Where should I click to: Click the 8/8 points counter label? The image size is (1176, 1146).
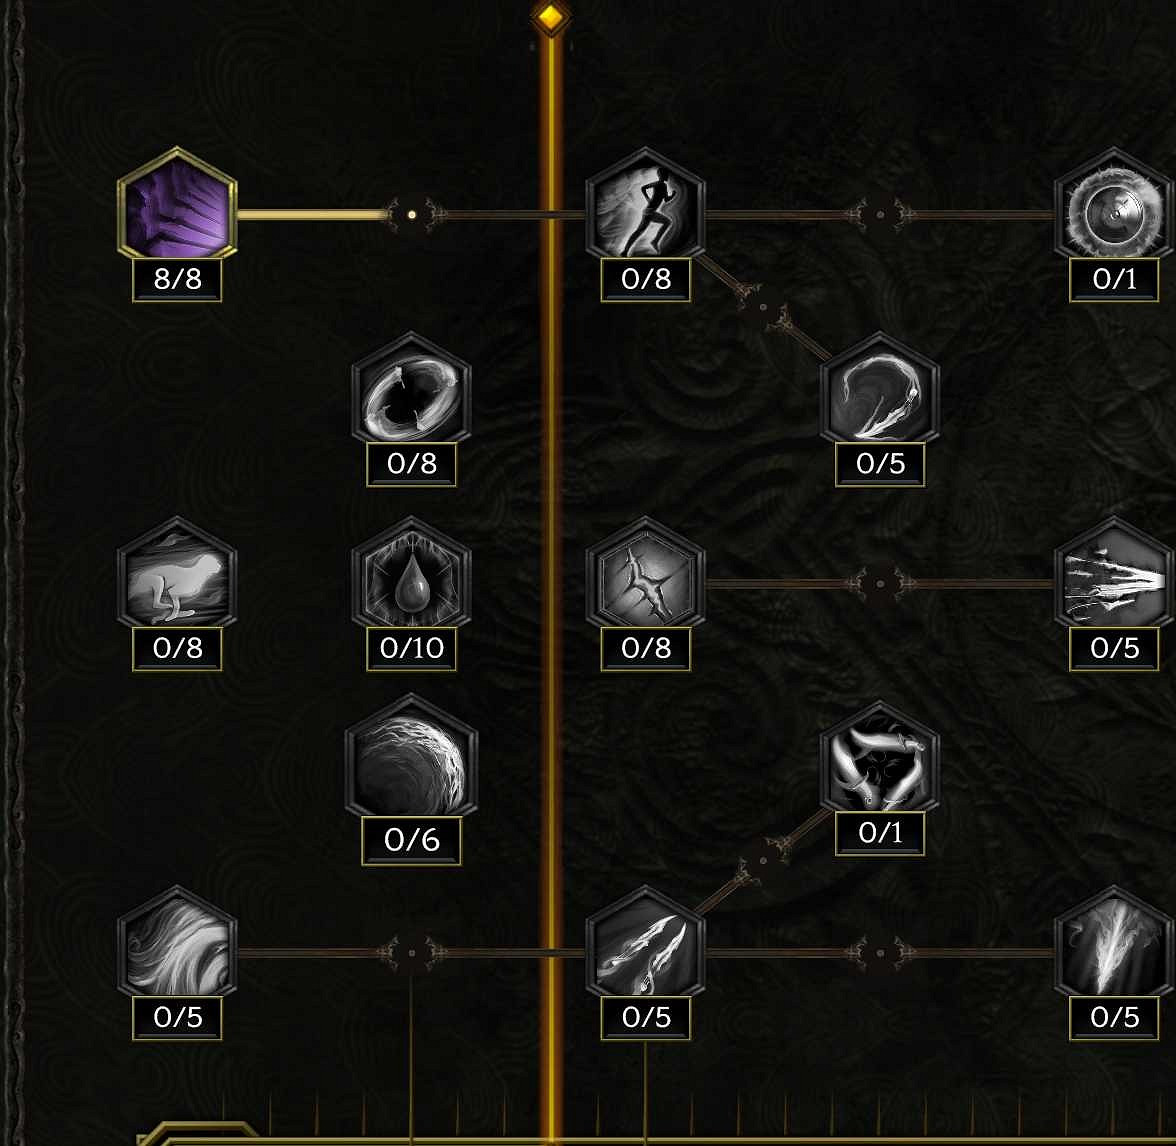177,279
